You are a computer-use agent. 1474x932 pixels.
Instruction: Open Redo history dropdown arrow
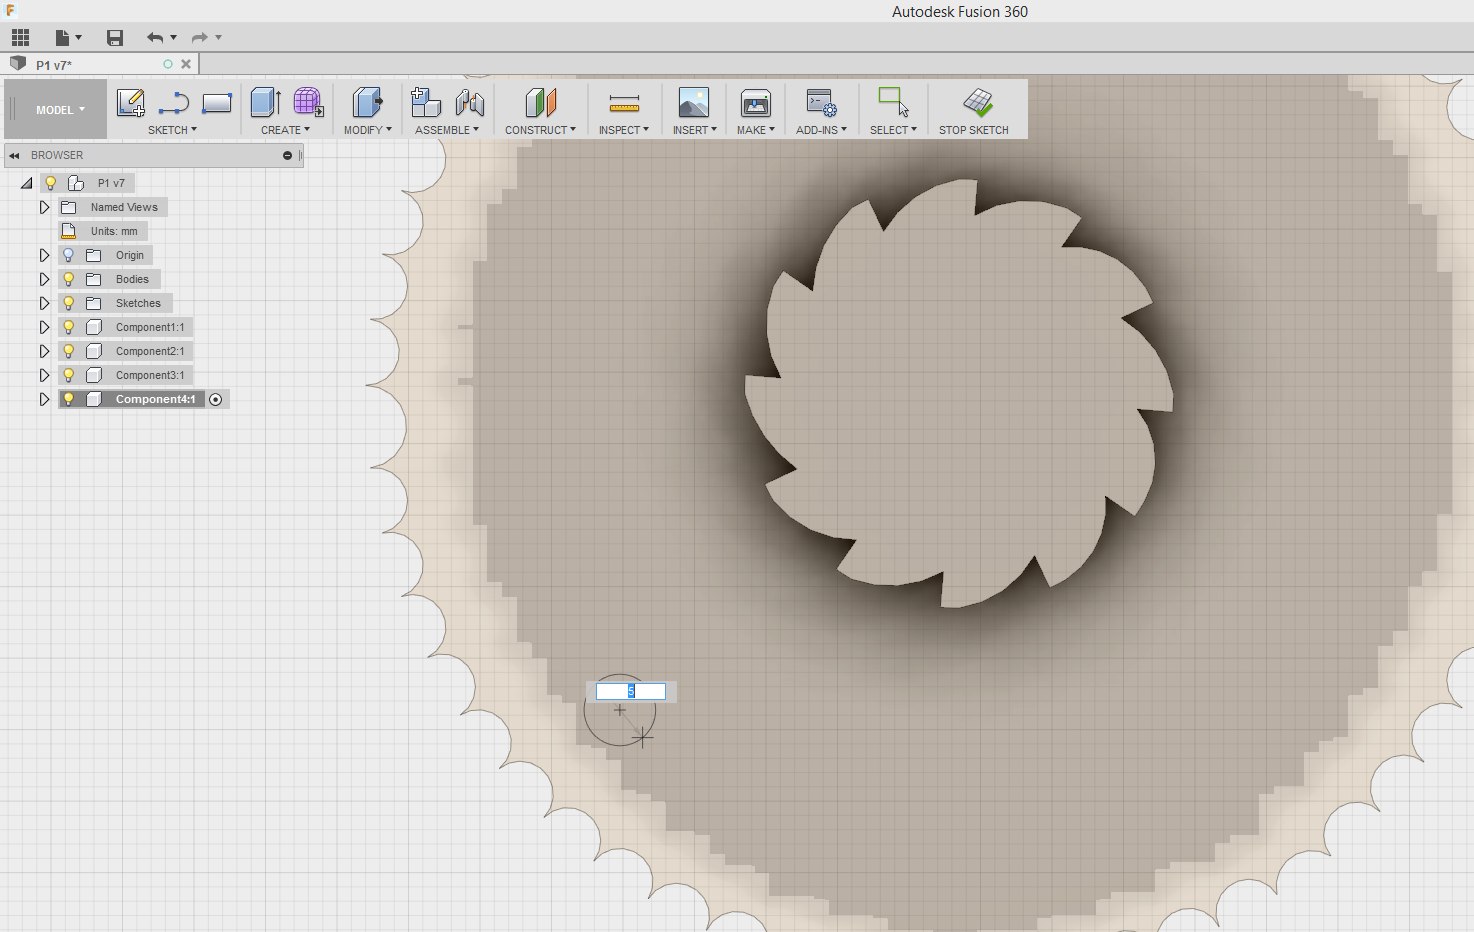click(x=219, y=38)
